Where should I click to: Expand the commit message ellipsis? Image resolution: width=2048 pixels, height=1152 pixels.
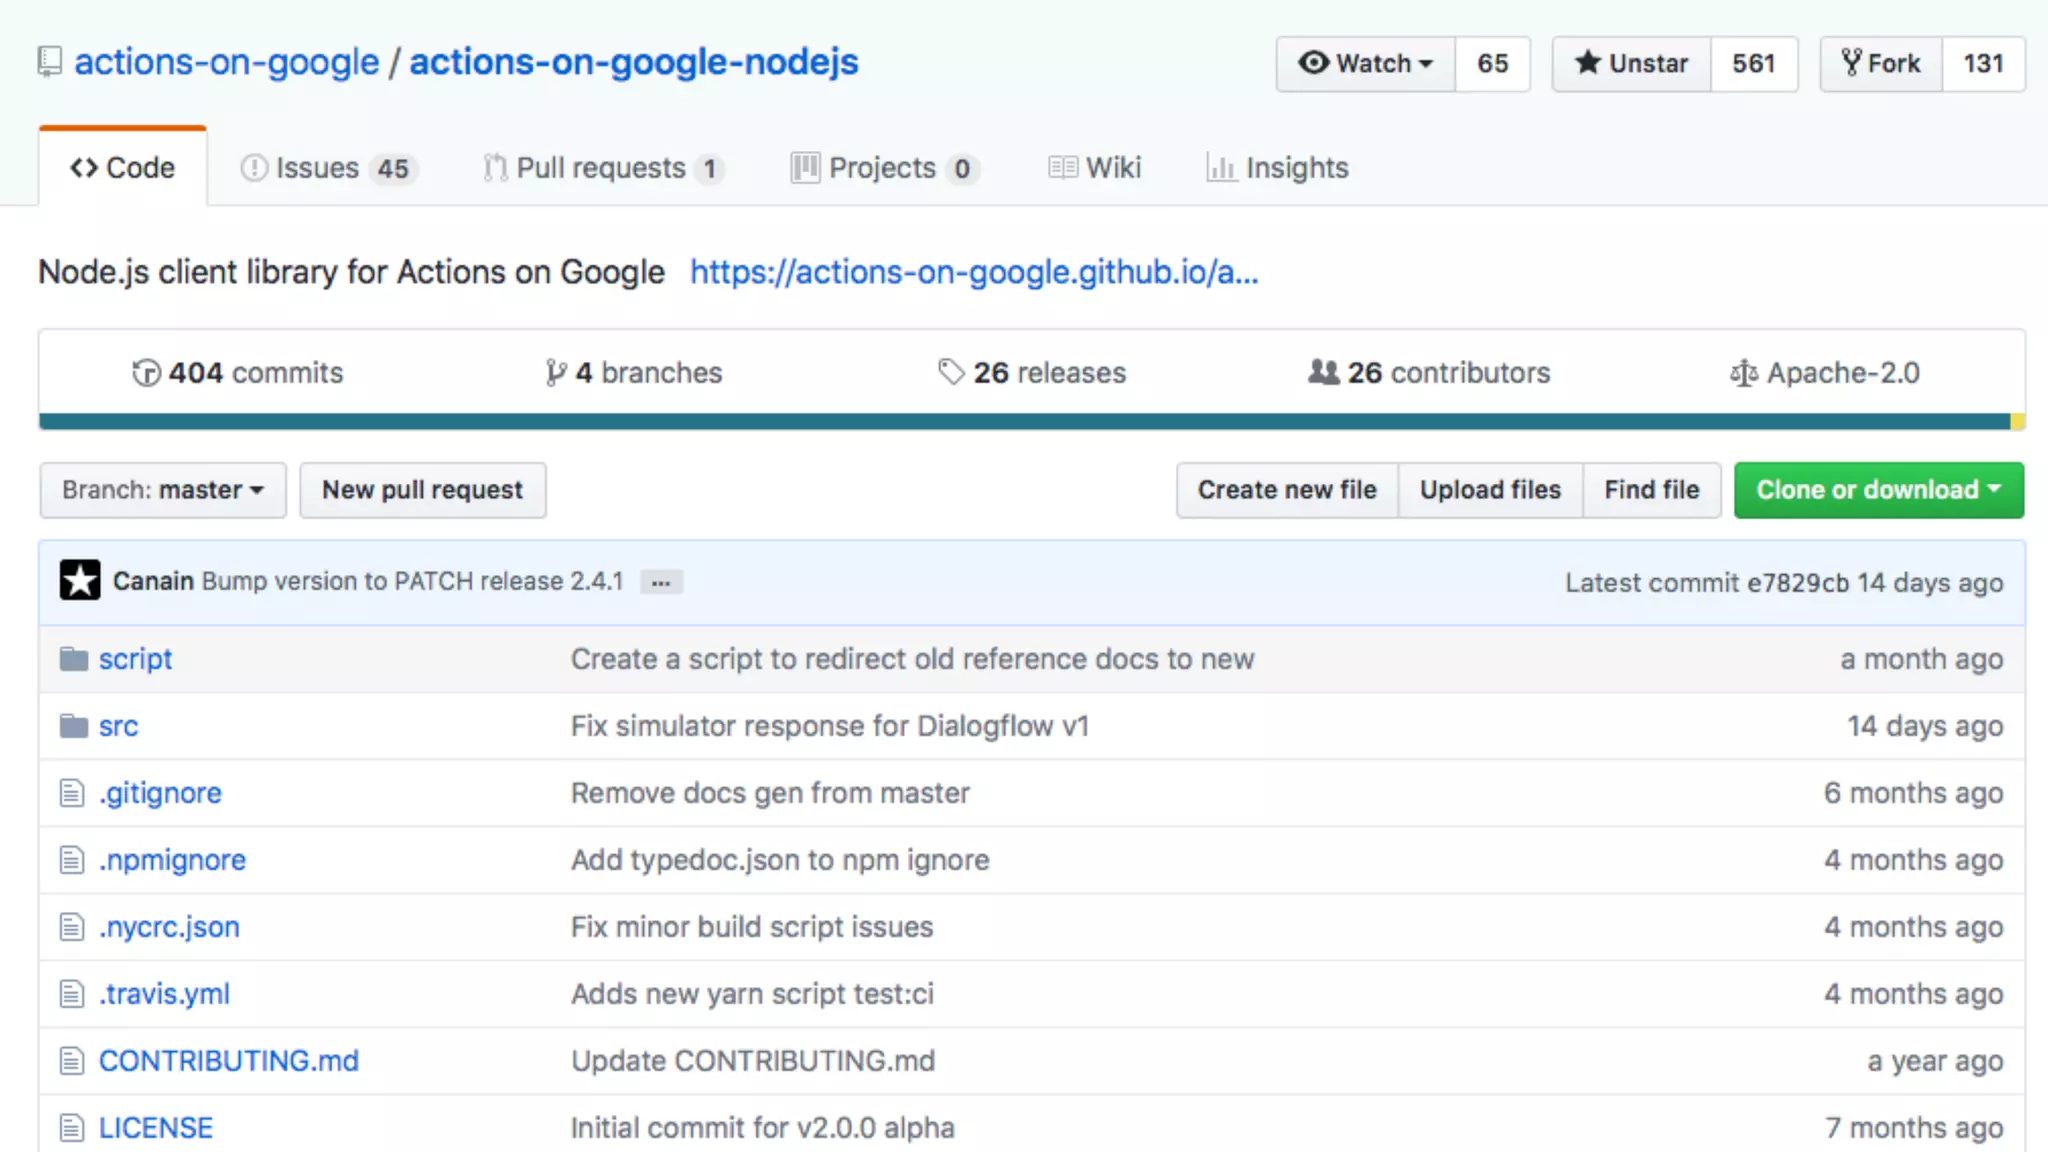661,582
